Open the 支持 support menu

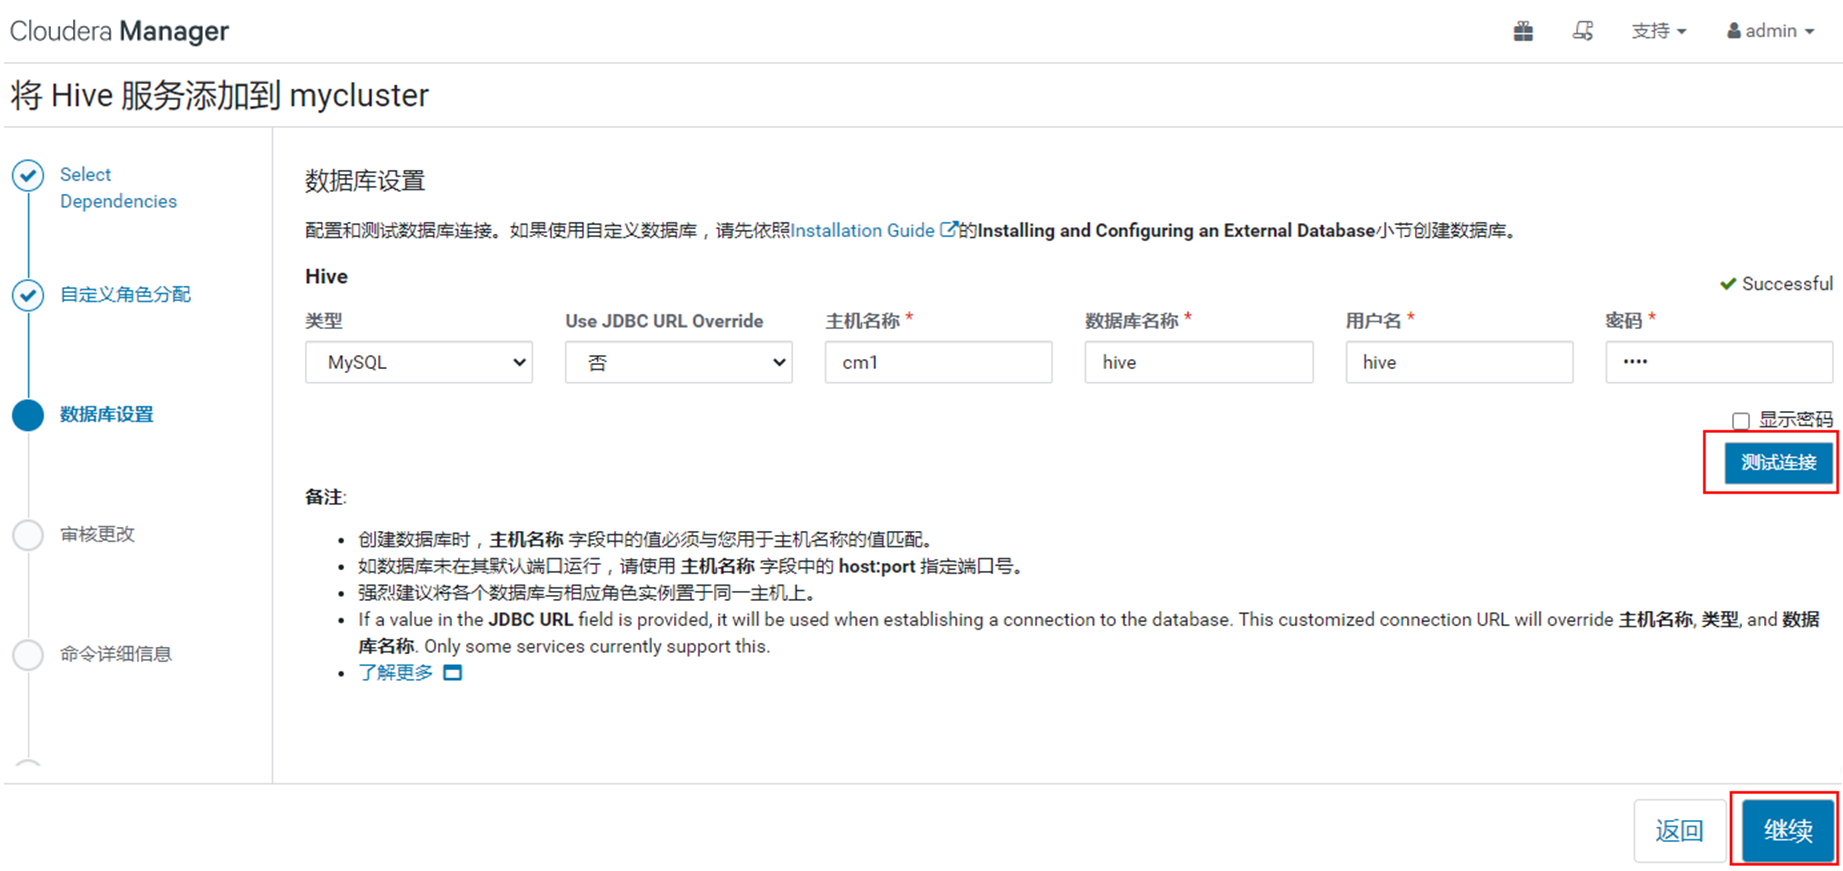(x=1659, y=31)
